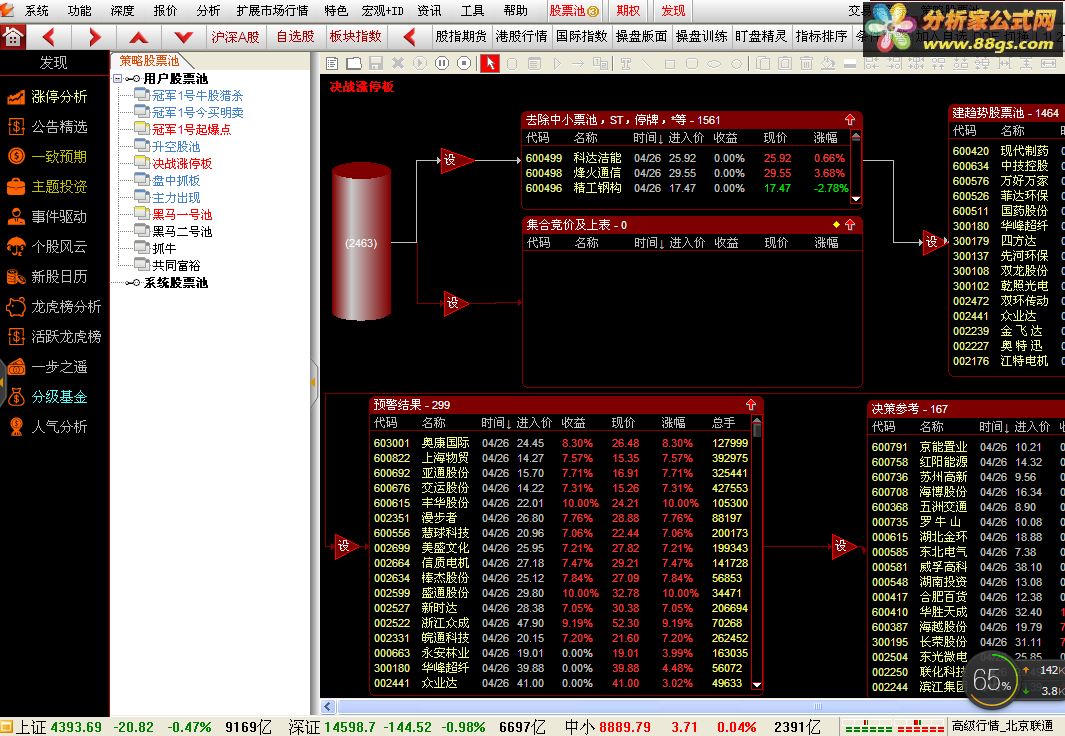
Task: Click the 盯盘精灵 button
Action: click(x=761, y=37)
